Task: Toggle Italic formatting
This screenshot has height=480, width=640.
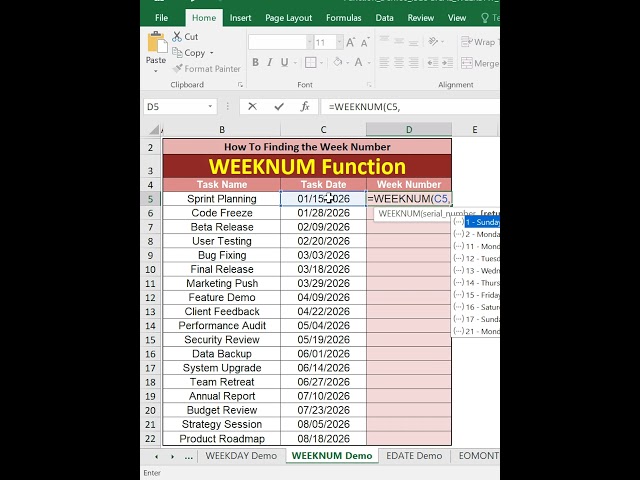Action: click(269, 62)
